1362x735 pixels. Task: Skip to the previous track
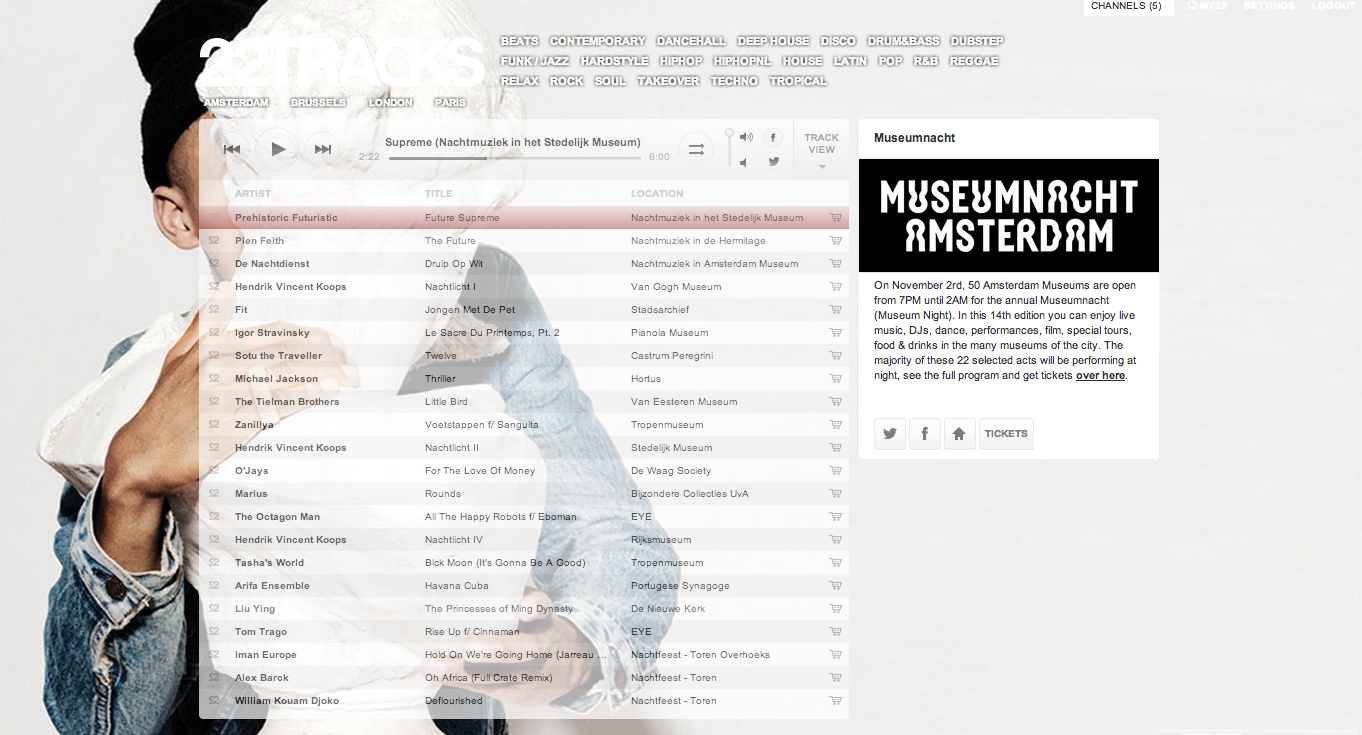[232, 149]
